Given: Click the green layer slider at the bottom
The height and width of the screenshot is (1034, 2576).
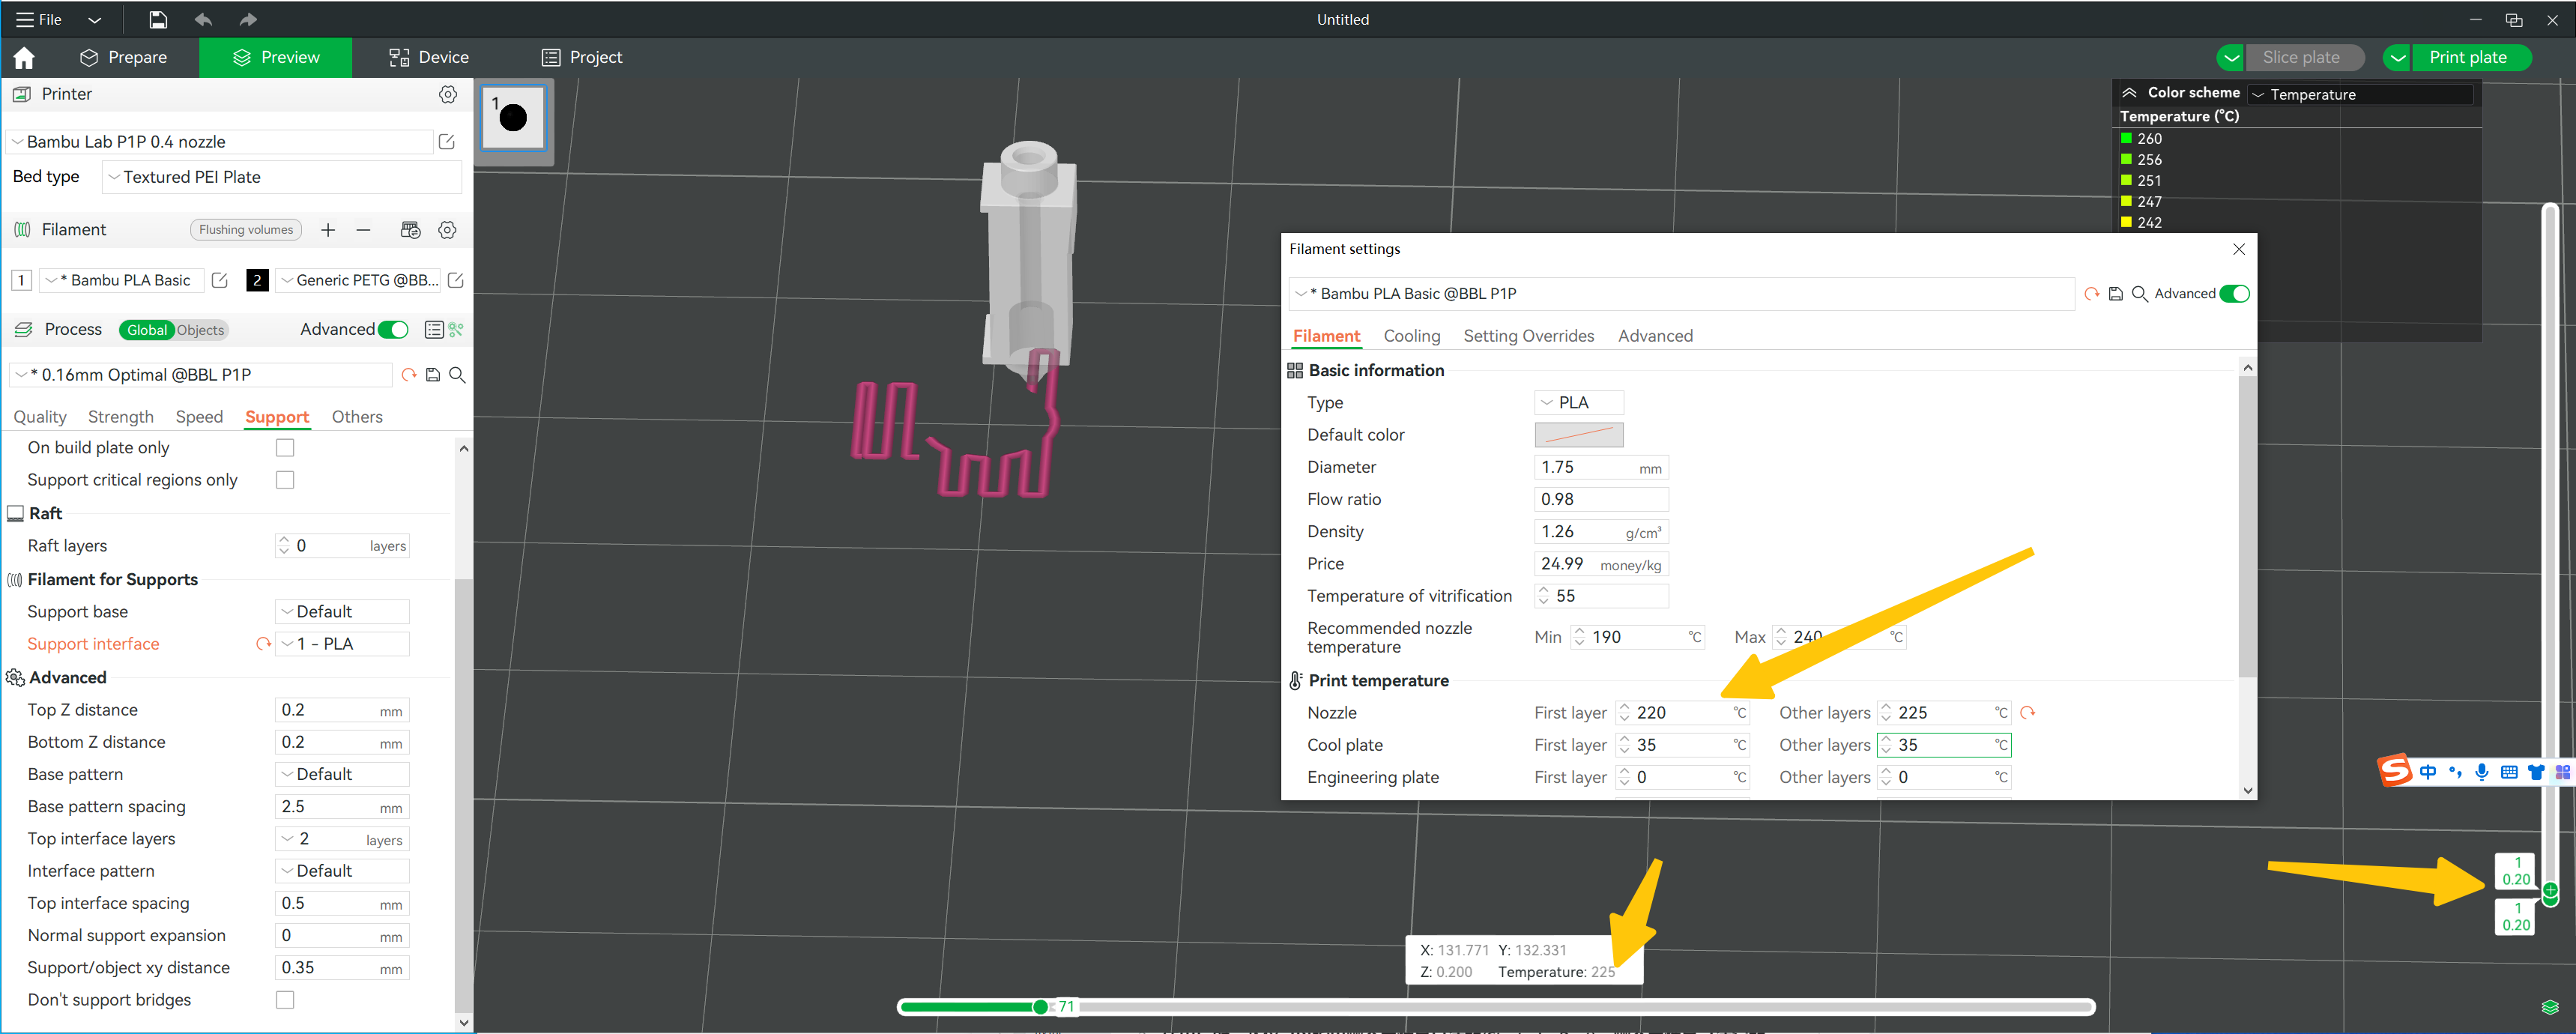Looking at the screenshot, I should (x=1040, y=1007).
